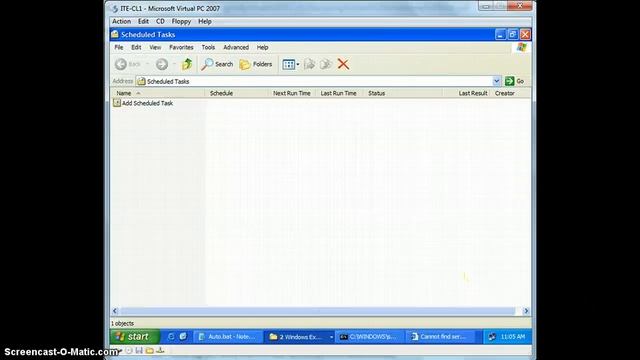Image resolution: width=640 pixels, height=360 pixels.
Task: Sort by the Schedule column header
Action: [237, 93]
